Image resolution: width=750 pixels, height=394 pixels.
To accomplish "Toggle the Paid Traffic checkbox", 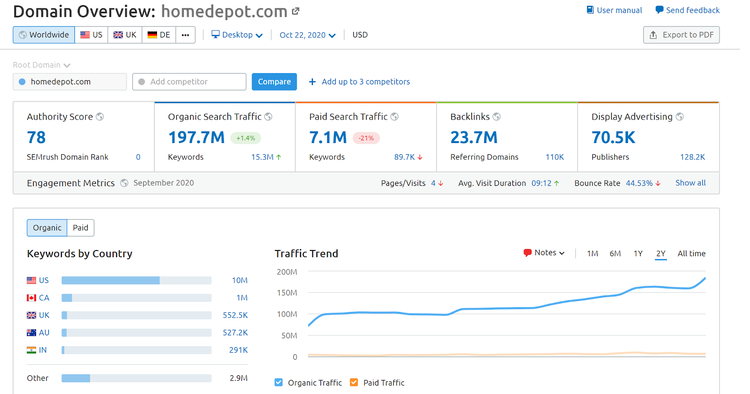I will [x=354, y=383].
